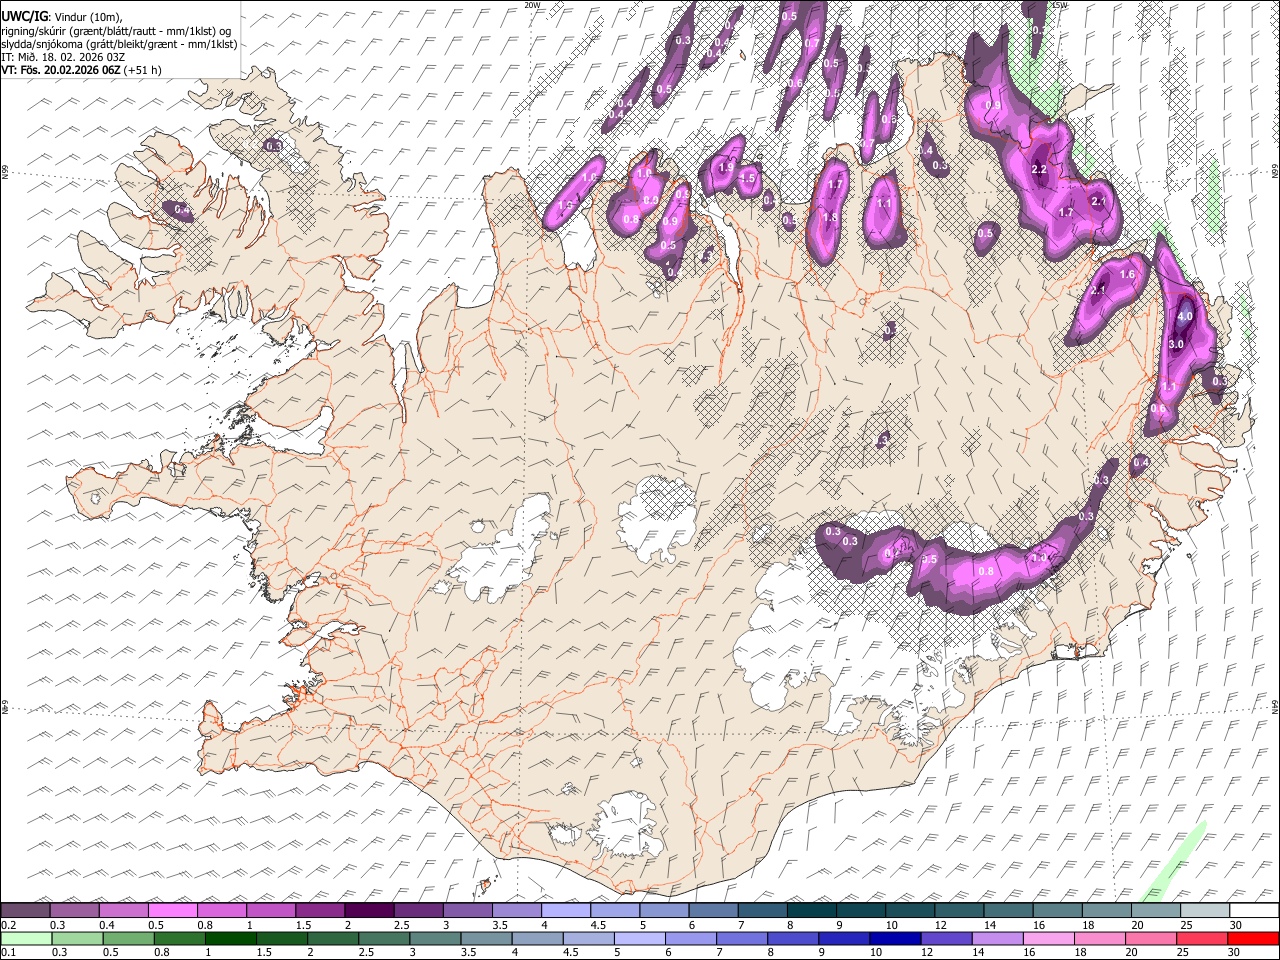Click the palest green 0.1–0.3 rain legend swatch

pyautogui.click(x=26, y=938)
